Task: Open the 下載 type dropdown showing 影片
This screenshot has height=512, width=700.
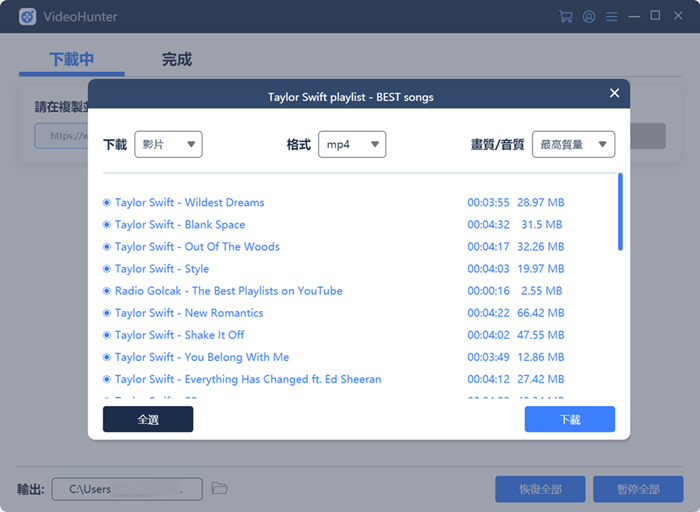Action: (168, 144)
